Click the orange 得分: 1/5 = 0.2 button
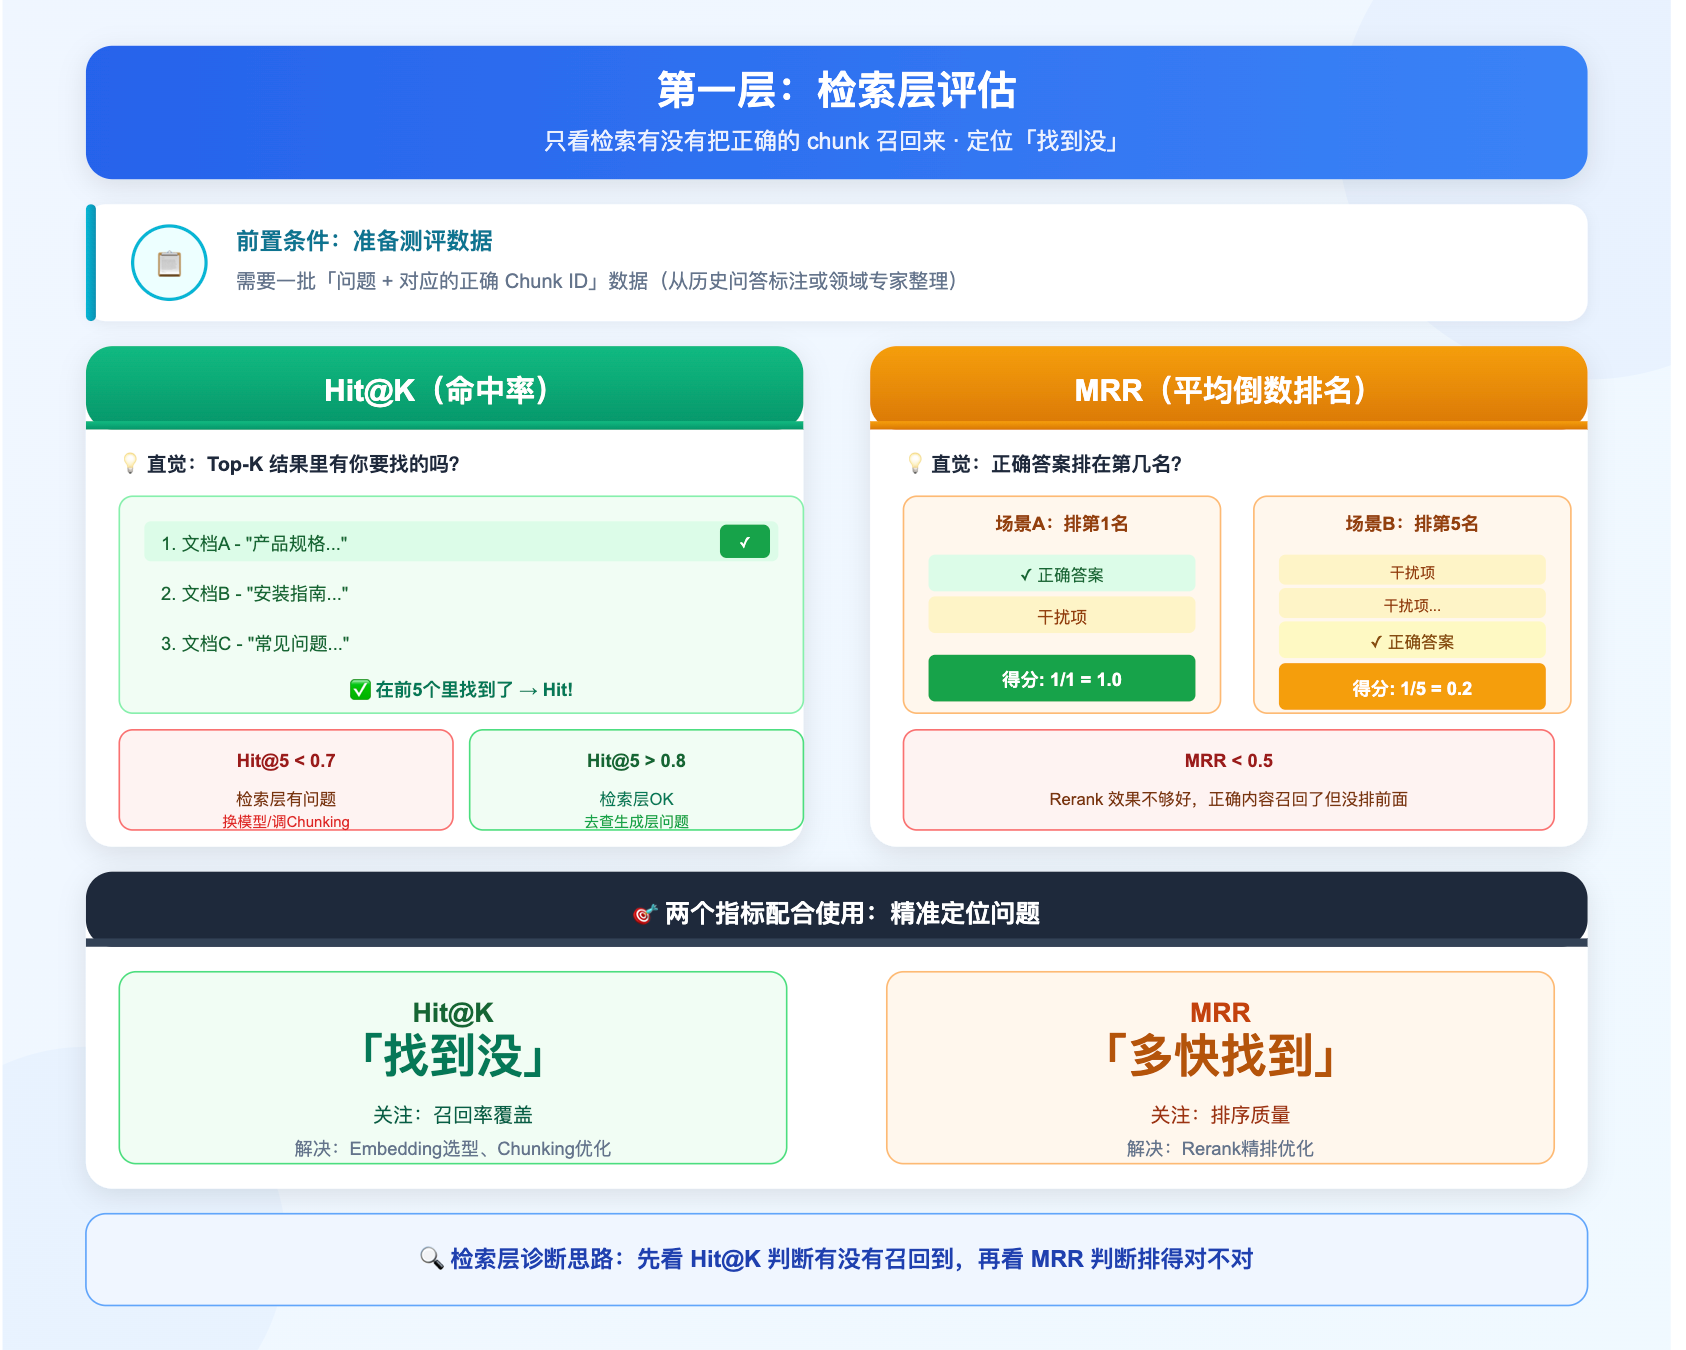Screen dimensions: 1686x1350 pos(1411,688)
